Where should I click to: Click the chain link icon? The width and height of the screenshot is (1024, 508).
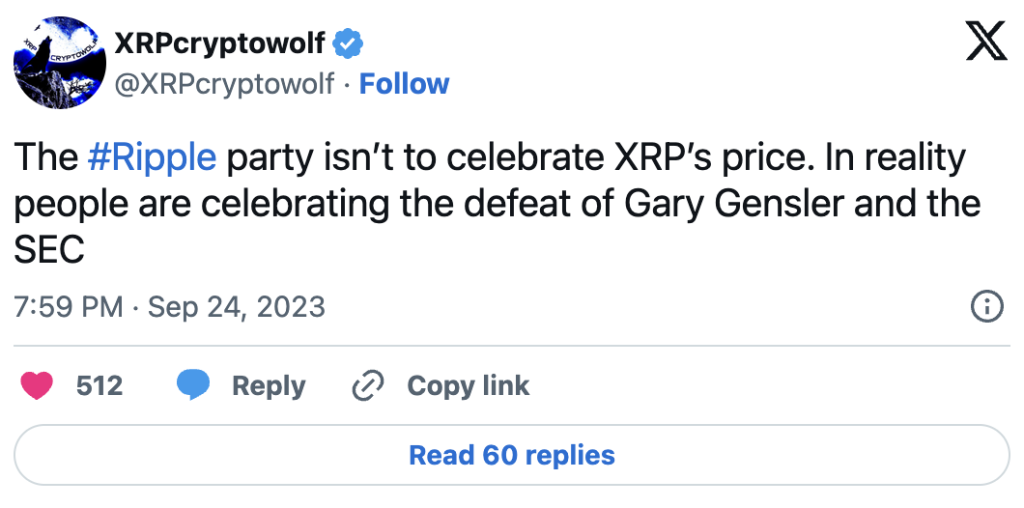(369, 386)
